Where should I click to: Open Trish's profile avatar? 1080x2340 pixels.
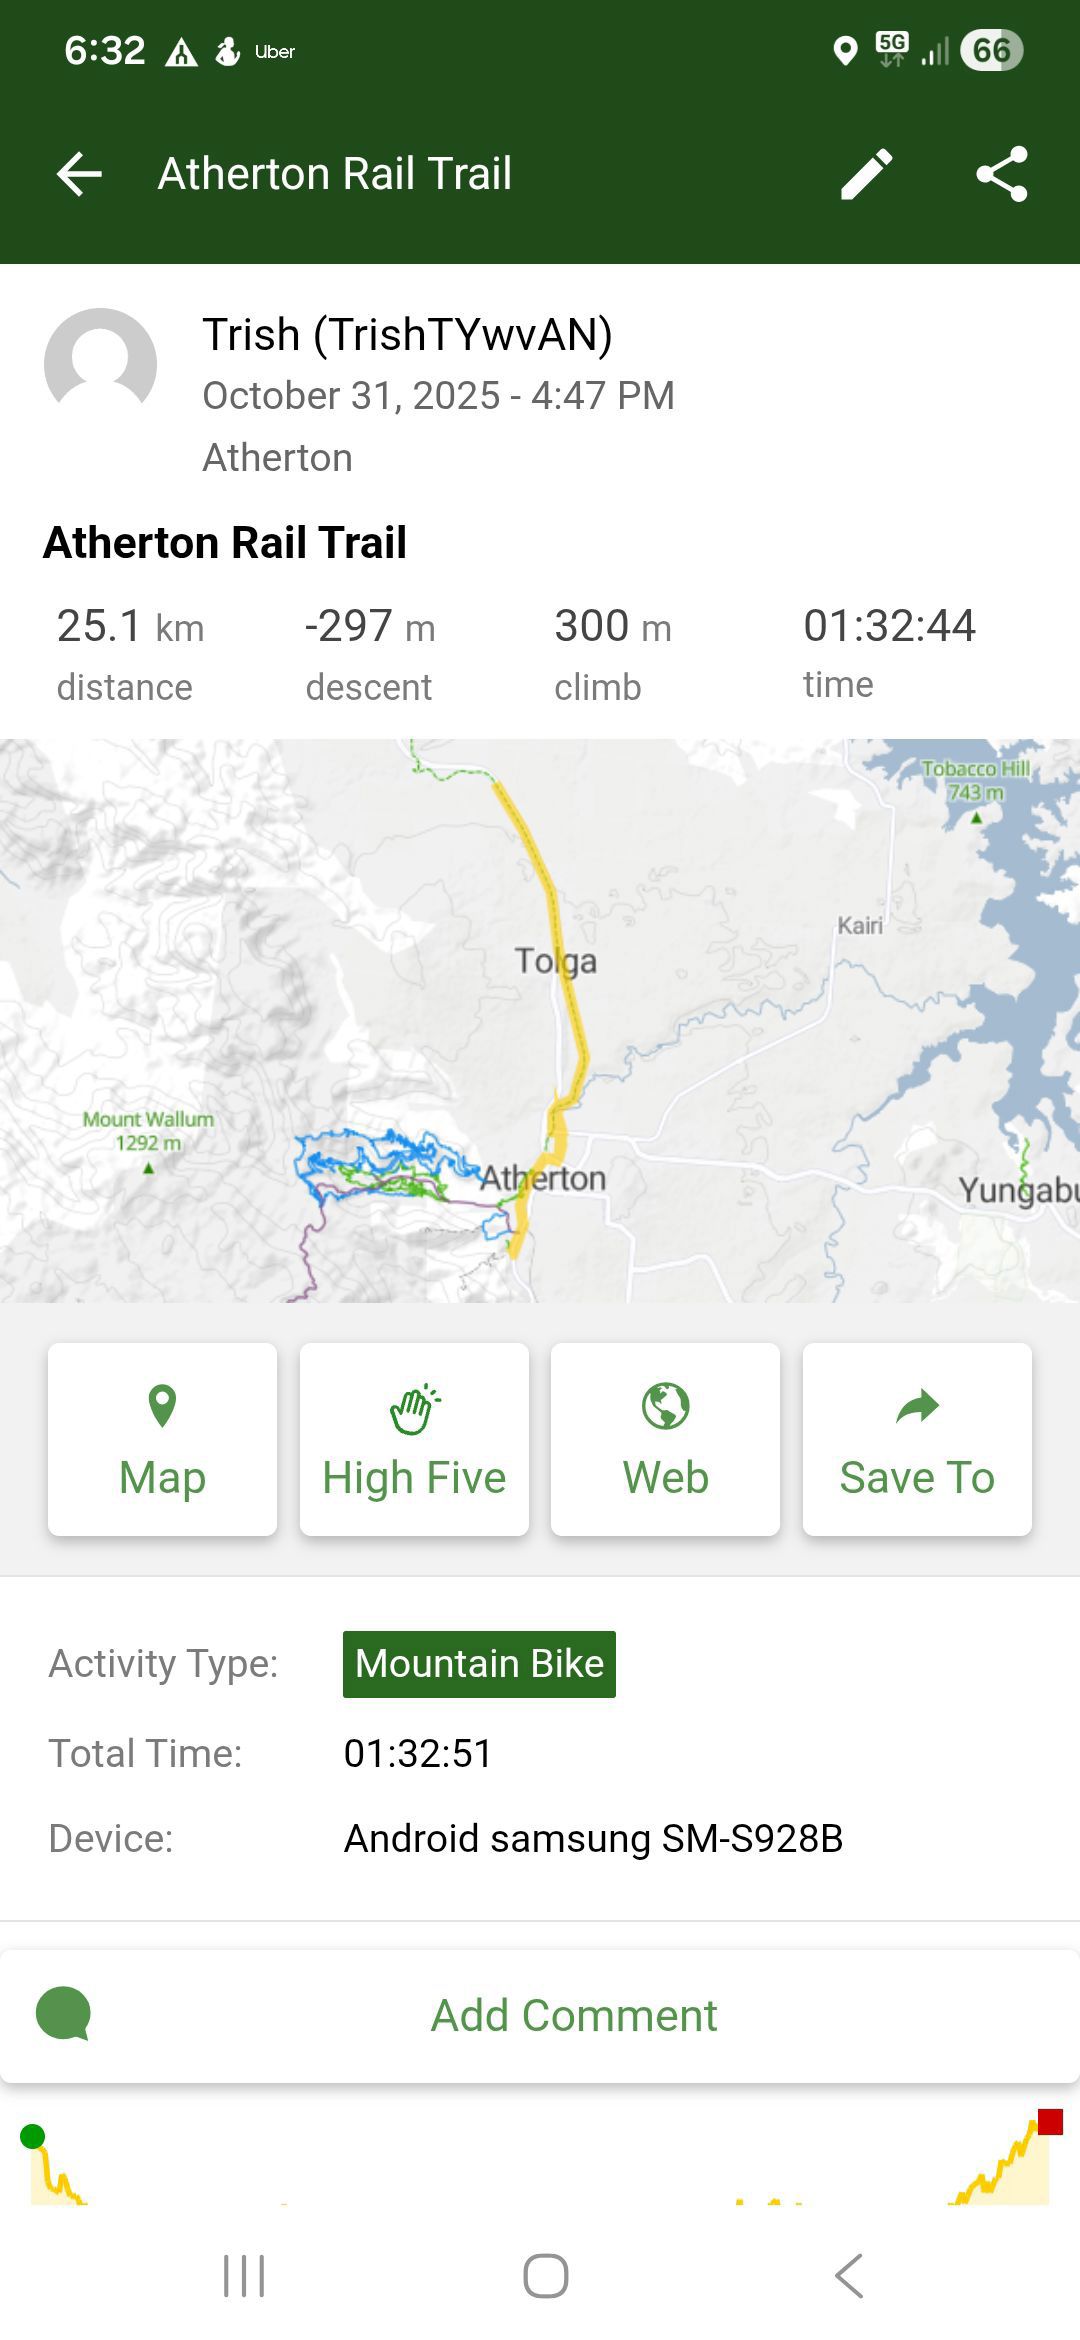point(100,364)
